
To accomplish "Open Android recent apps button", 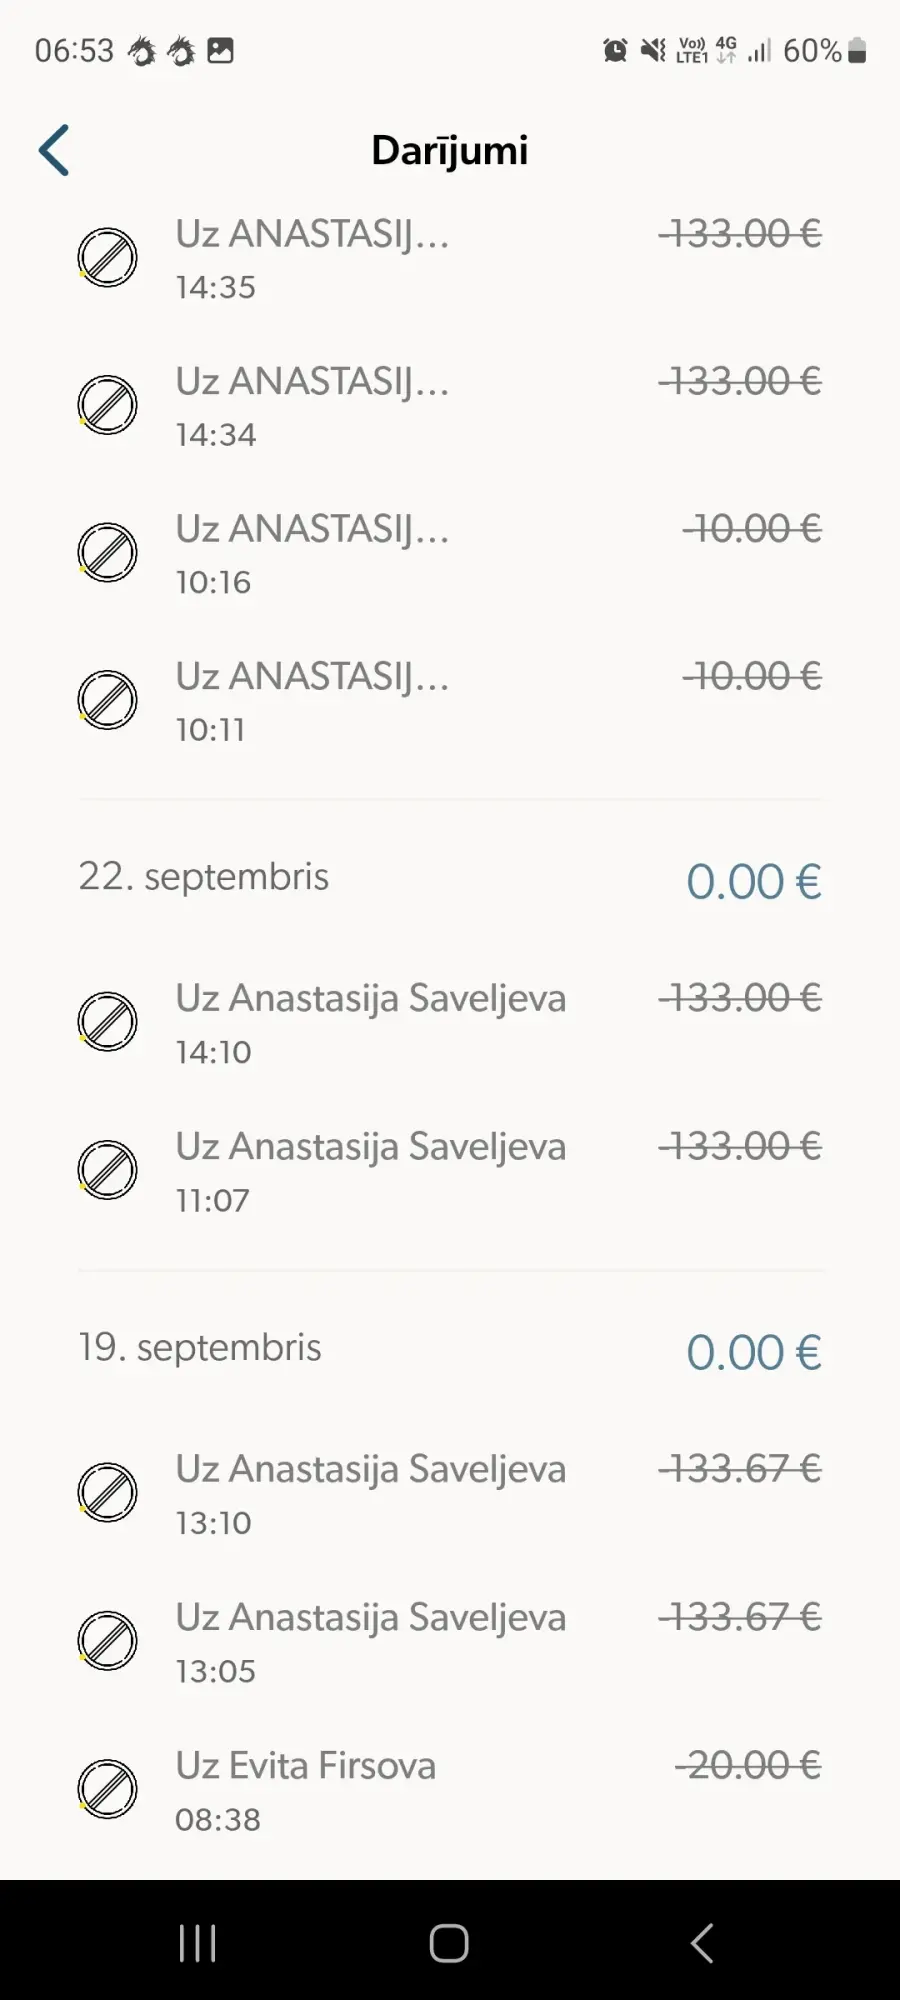I will pos(197,1943).
